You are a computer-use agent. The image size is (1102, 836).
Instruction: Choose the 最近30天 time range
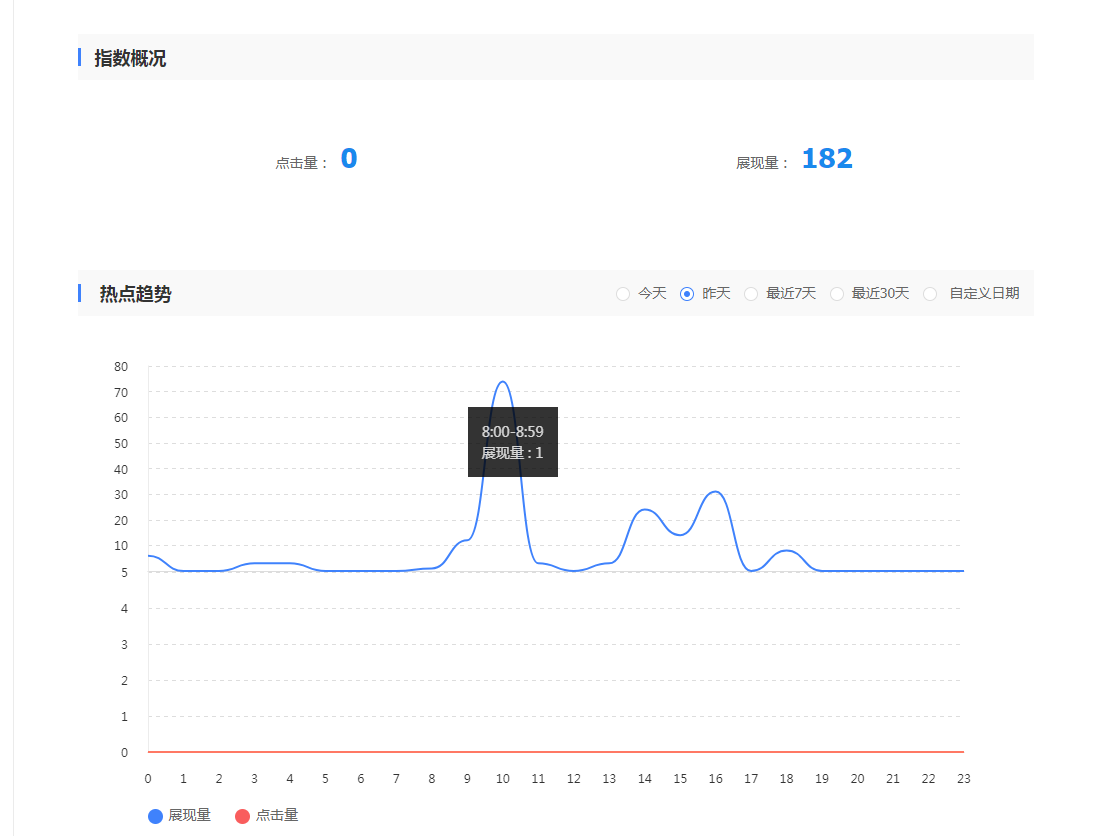(837, 294)
